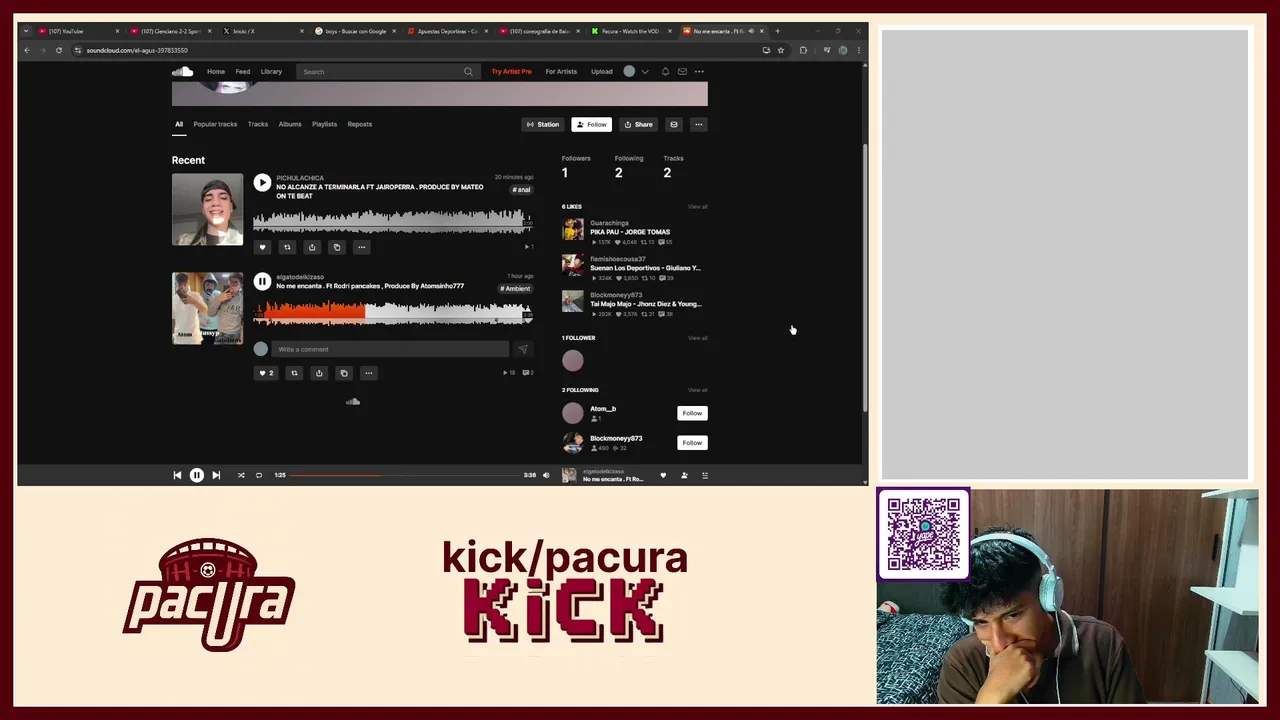This screenshot has height=720, width=1280.
Task: Toggle repeat in the player bar
Action: [x=259, y=475]
